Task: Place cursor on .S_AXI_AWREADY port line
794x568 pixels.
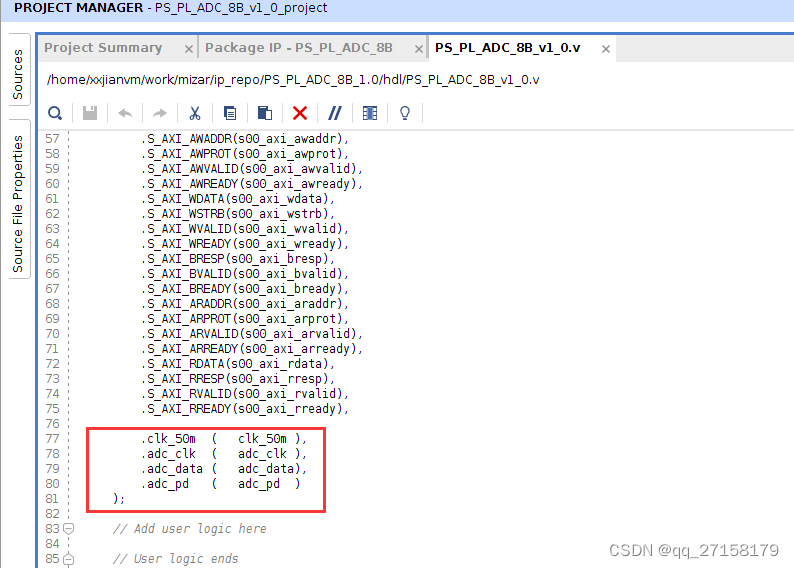Action: [x=252, y=184]
